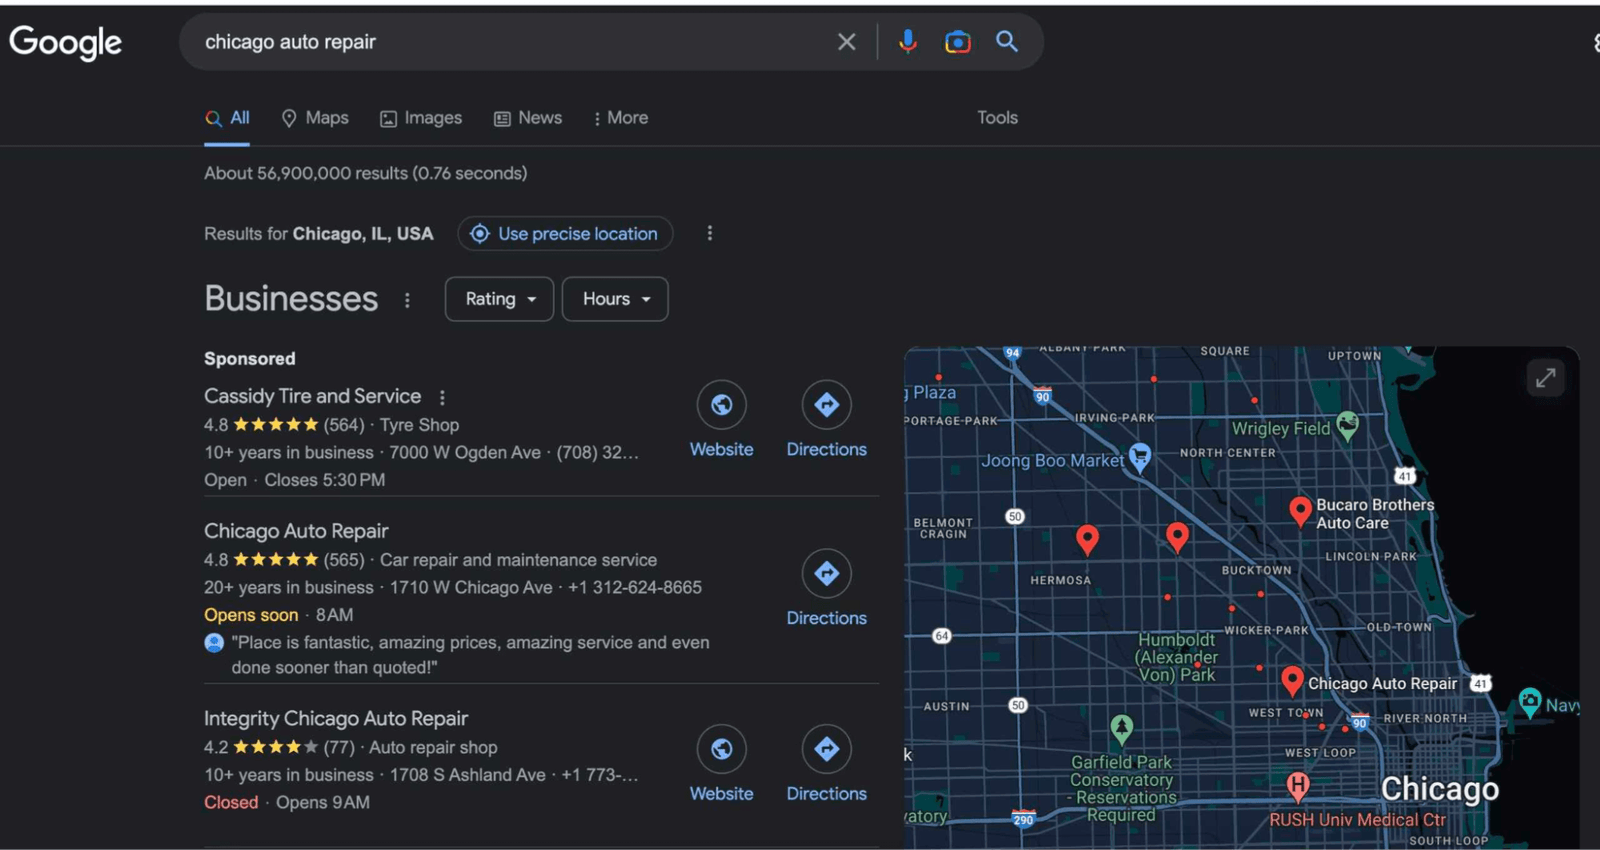The image size is (1600, 850).
Task: Click the red Closed status text
Action: 231,802
